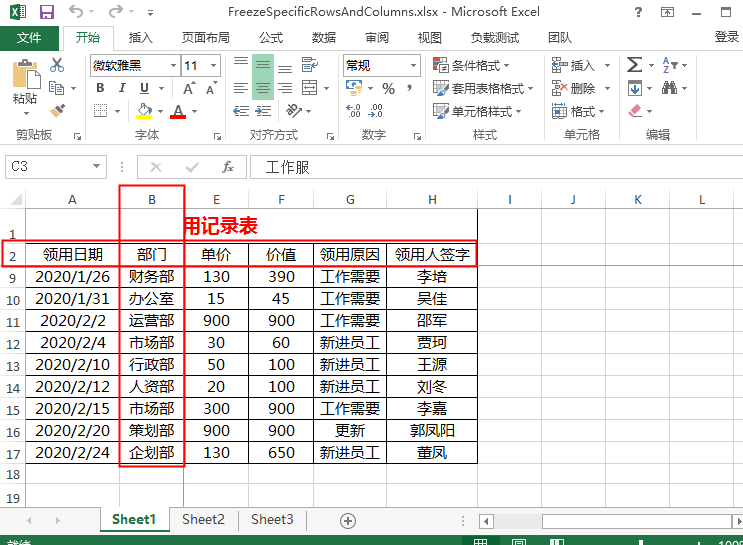Image resolution: width=743 pixels, height=545 pixels.
Task: Decrease font size with small A icon
Action: click(212, 88)
